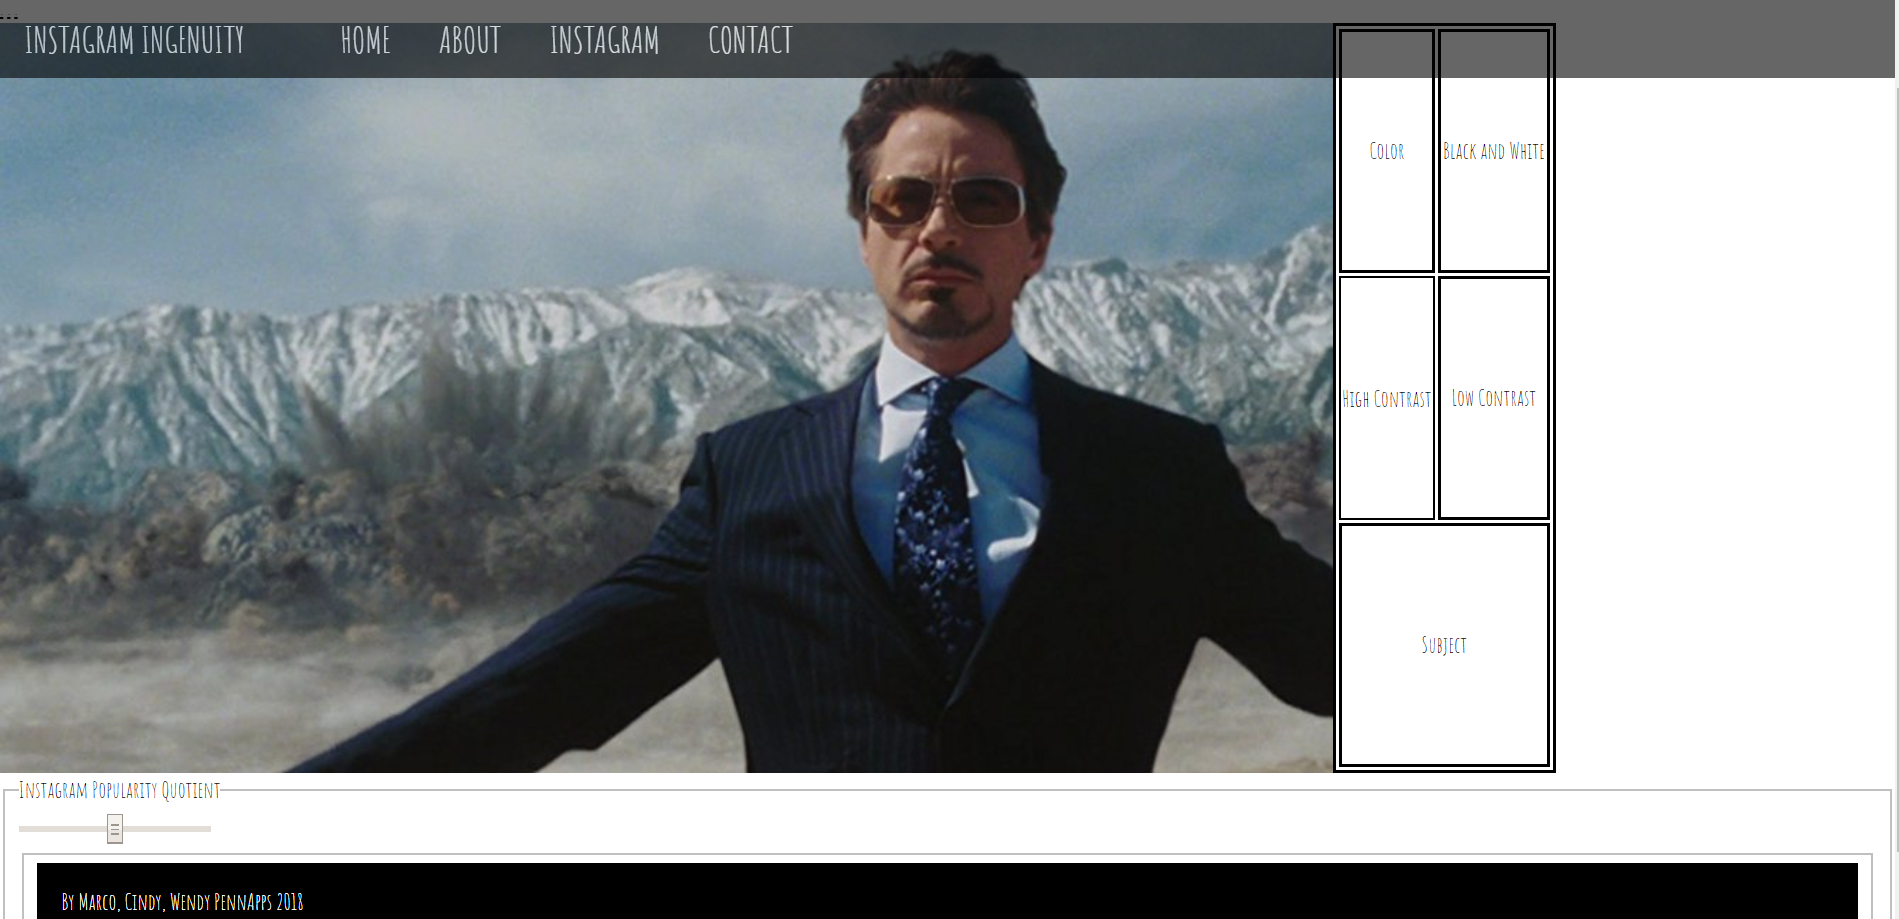Open the Instagram nav item
Screen dimensions: 1899x919
(604, 41)
